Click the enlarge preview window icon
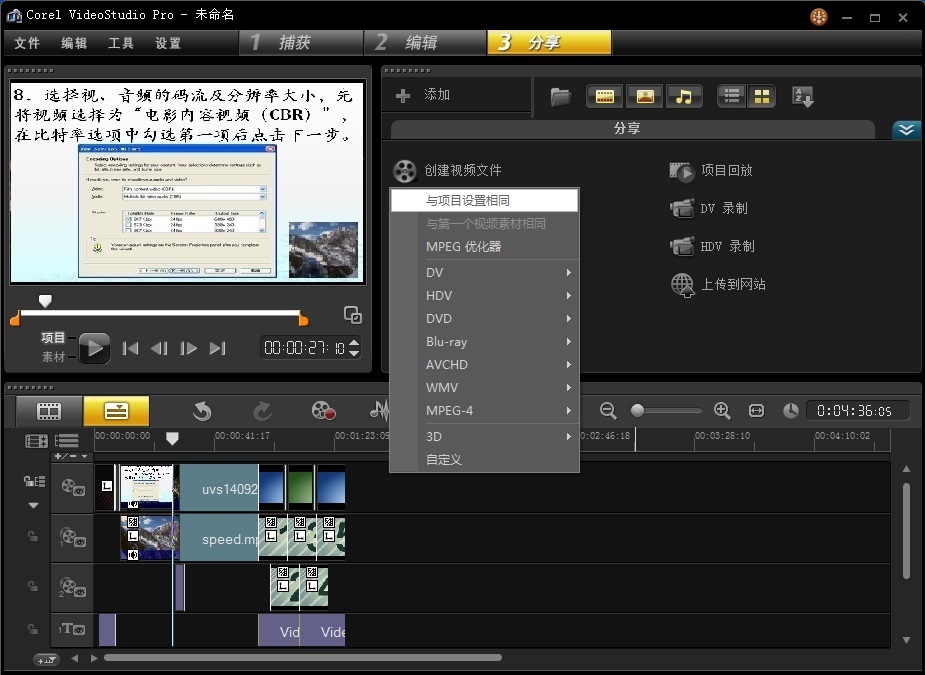This screenshot has width=925, height=675. click(353, 315)
